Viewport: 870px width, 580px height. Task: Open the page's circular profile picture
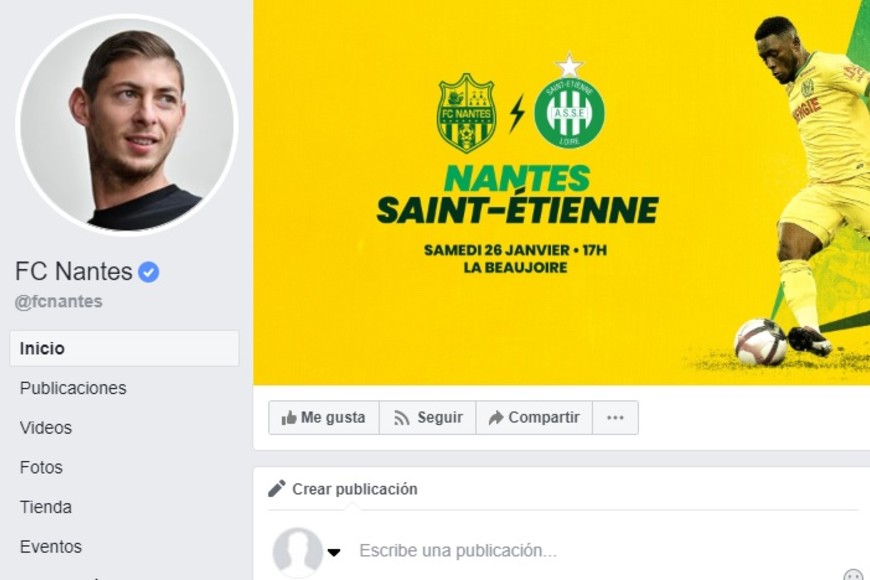tap(127, 126)
